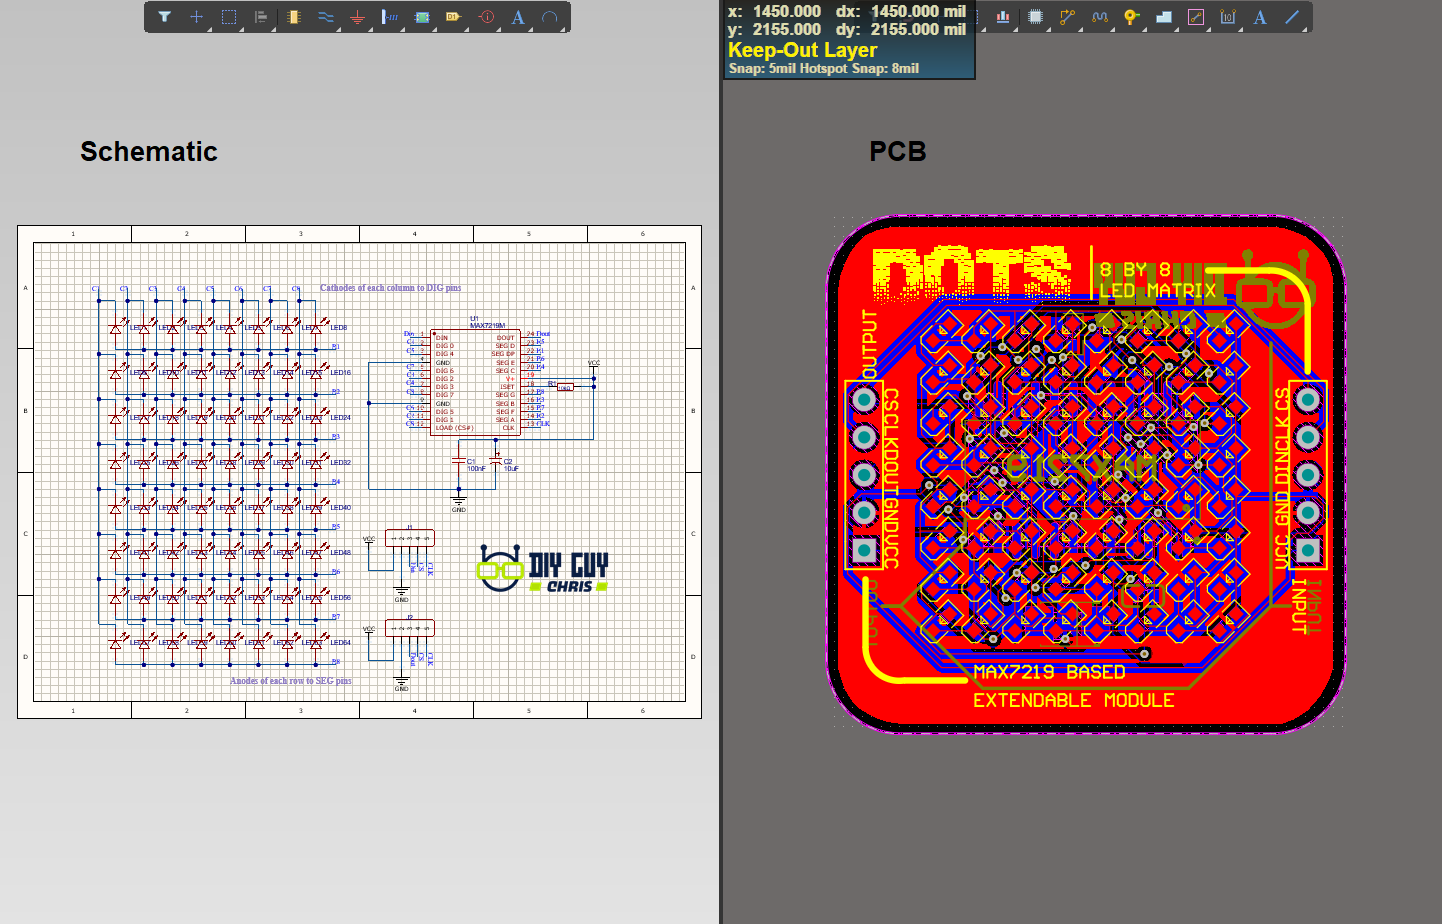Select the Place Component tool on the PCB toolbar

tap(1035, 17)
